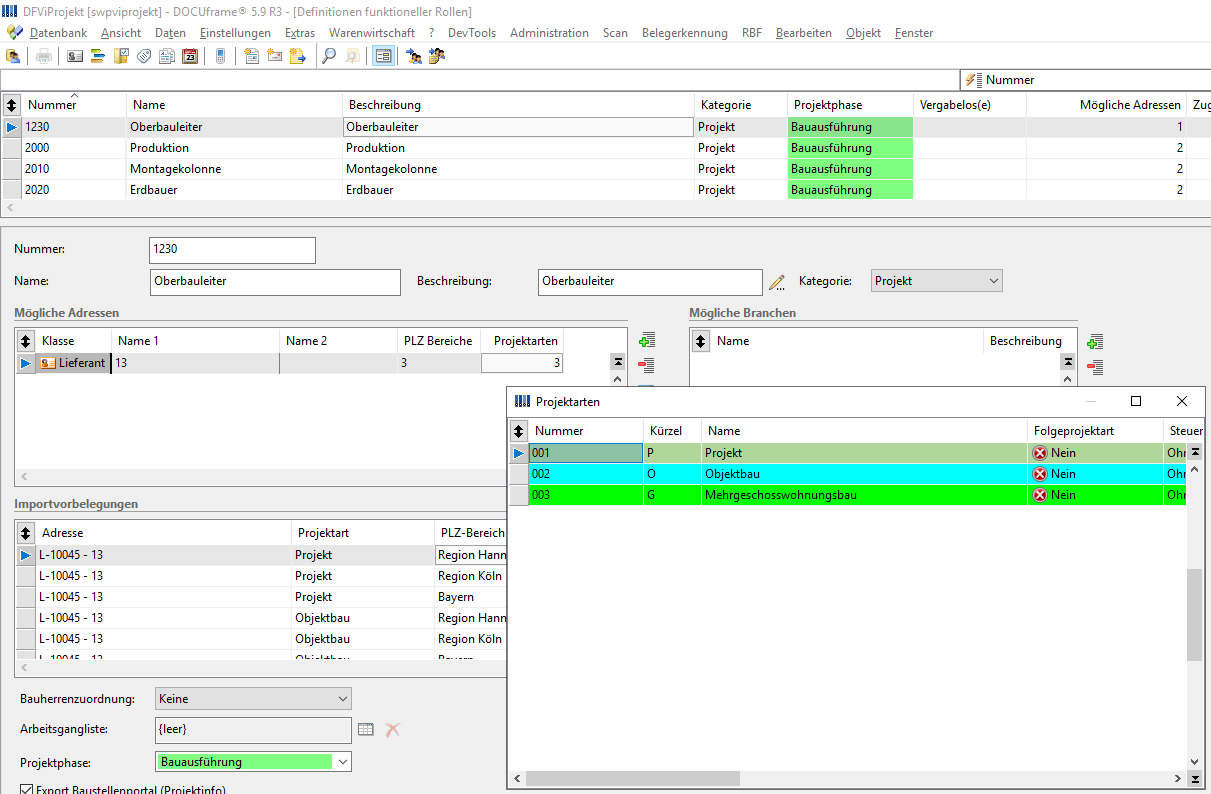
Task: Click the sort selector of the main roles table
Action: 12,105
